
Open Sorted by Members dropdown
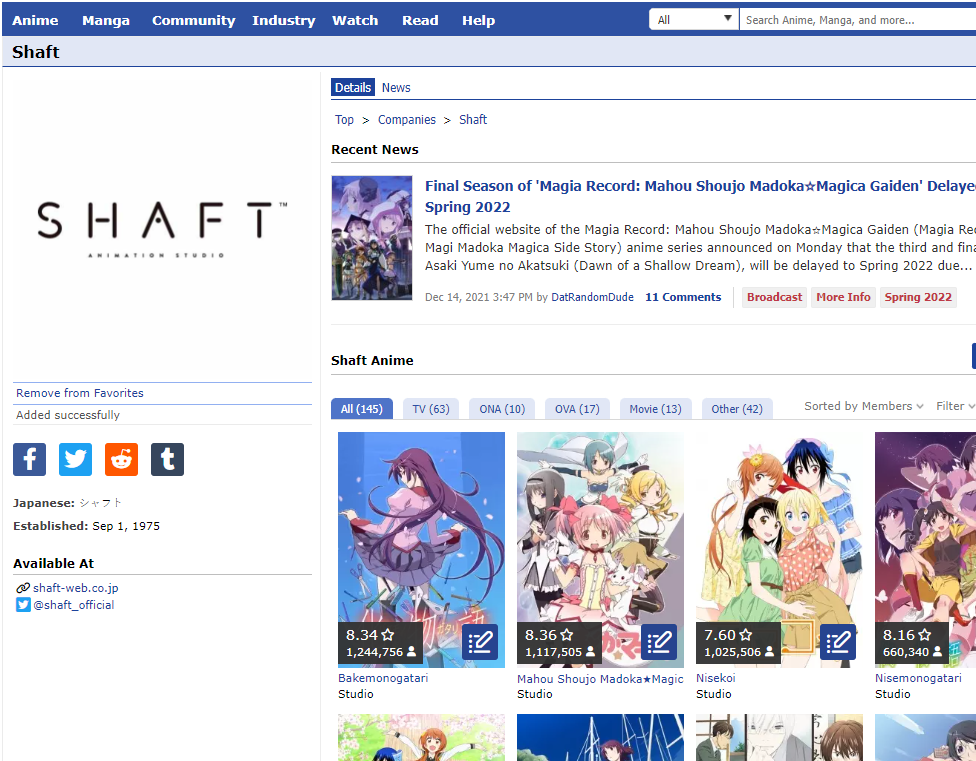(863, 406)
